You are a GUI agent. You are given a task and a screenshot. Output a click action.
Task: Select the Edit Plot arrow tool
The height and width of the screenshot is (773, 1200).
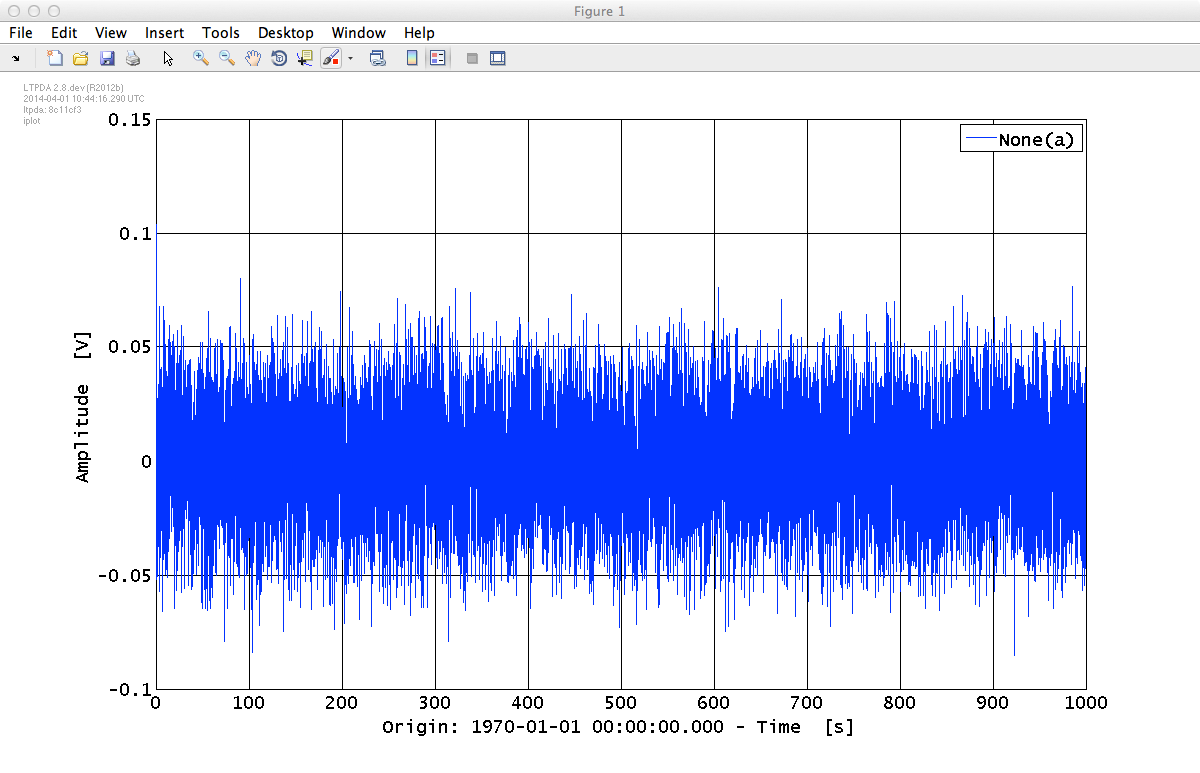click(x=168, y=59)
